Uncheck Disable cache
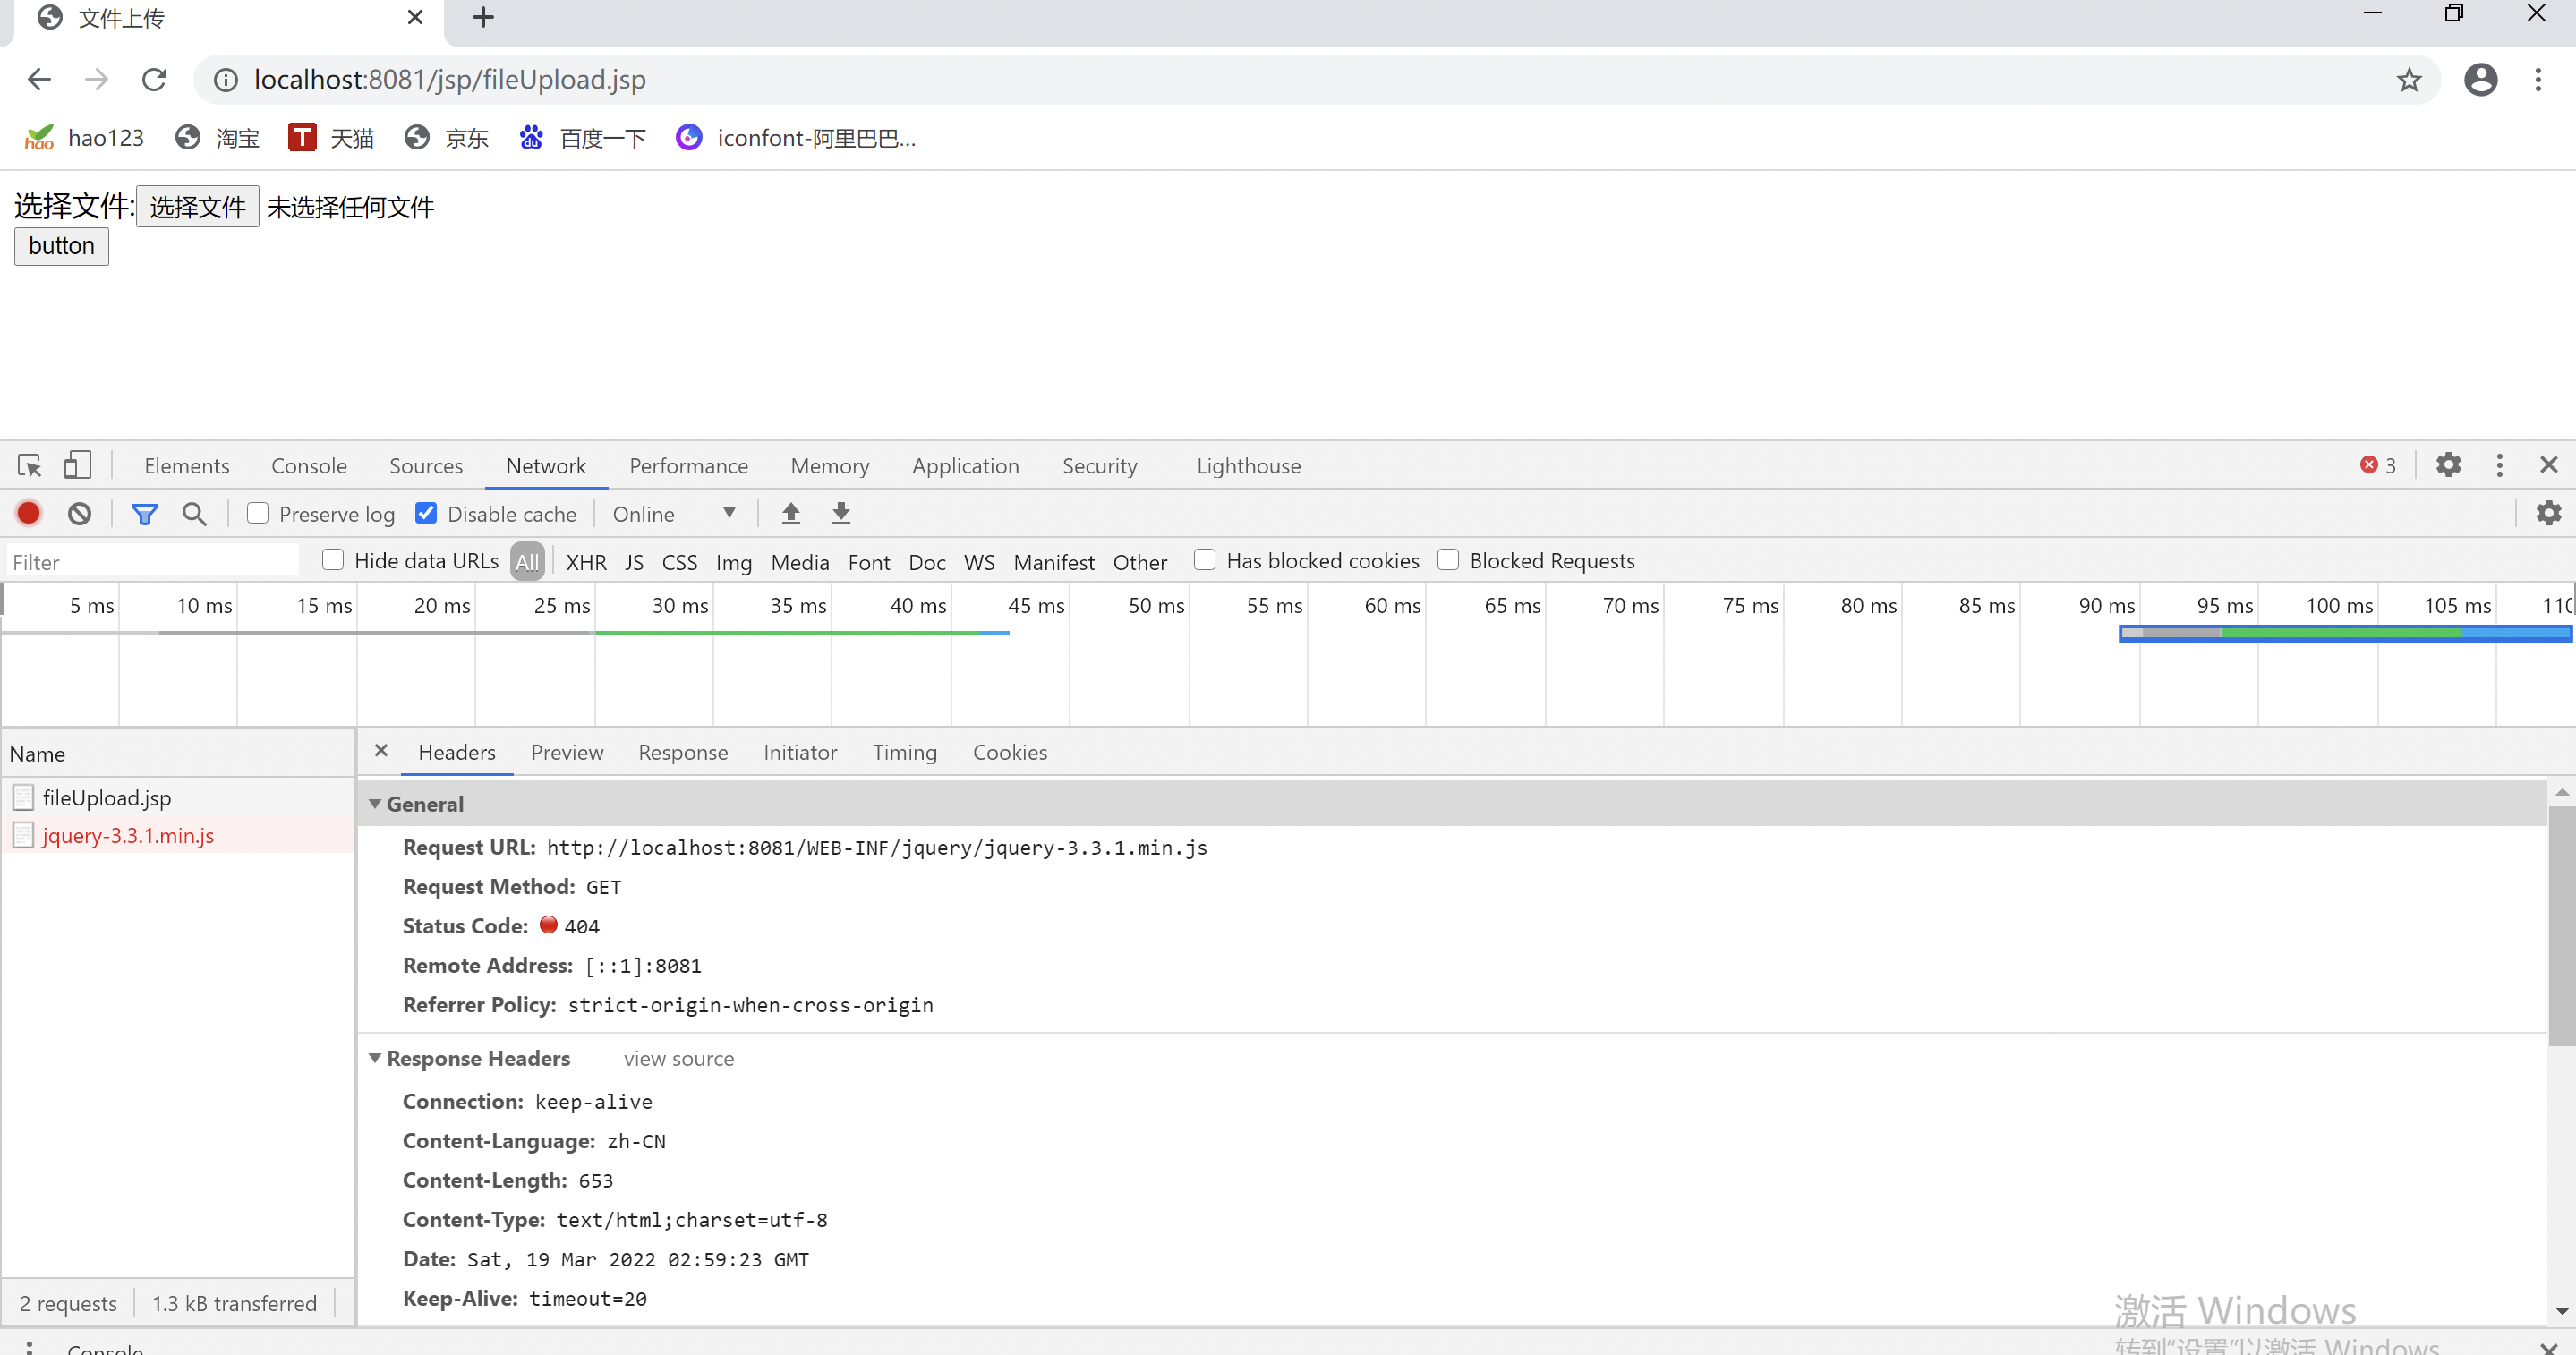 (426, 514)
